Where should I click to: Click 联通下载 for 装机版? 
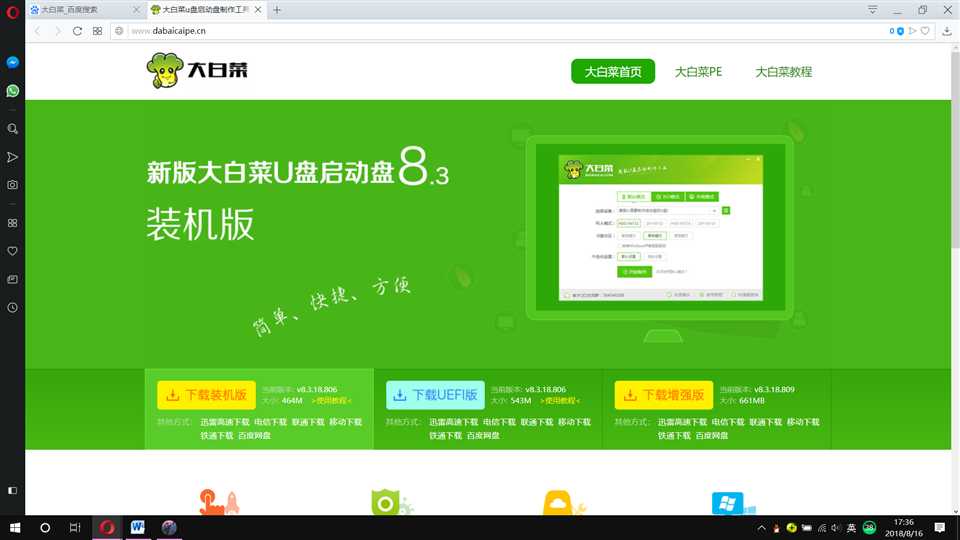pos(308,422)
